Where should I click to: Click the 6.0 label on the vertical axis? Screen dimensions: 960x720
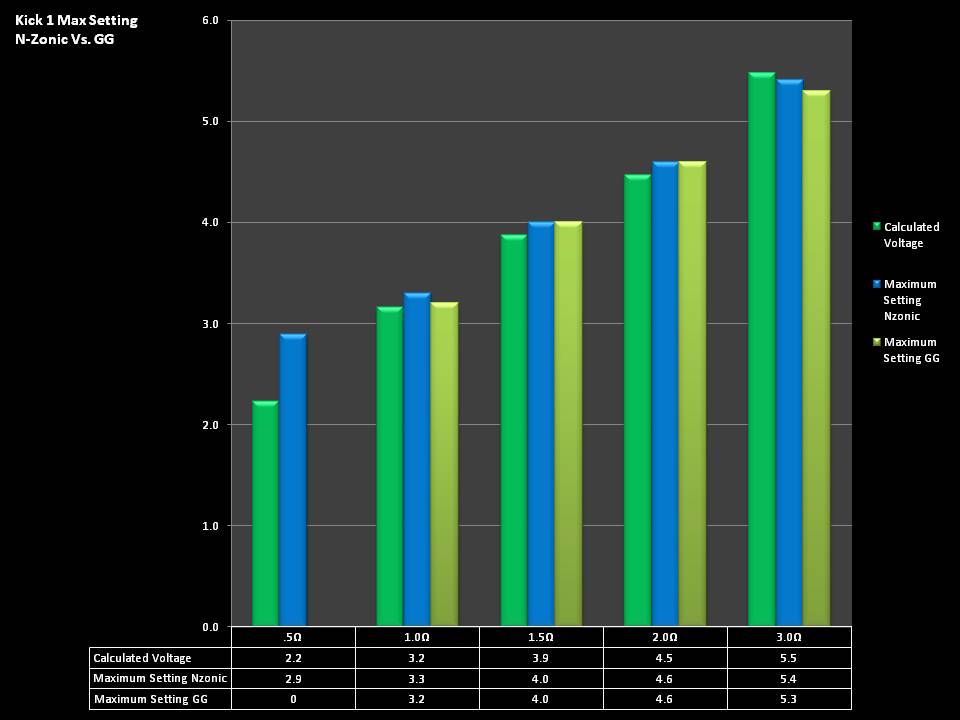point(210,20)
